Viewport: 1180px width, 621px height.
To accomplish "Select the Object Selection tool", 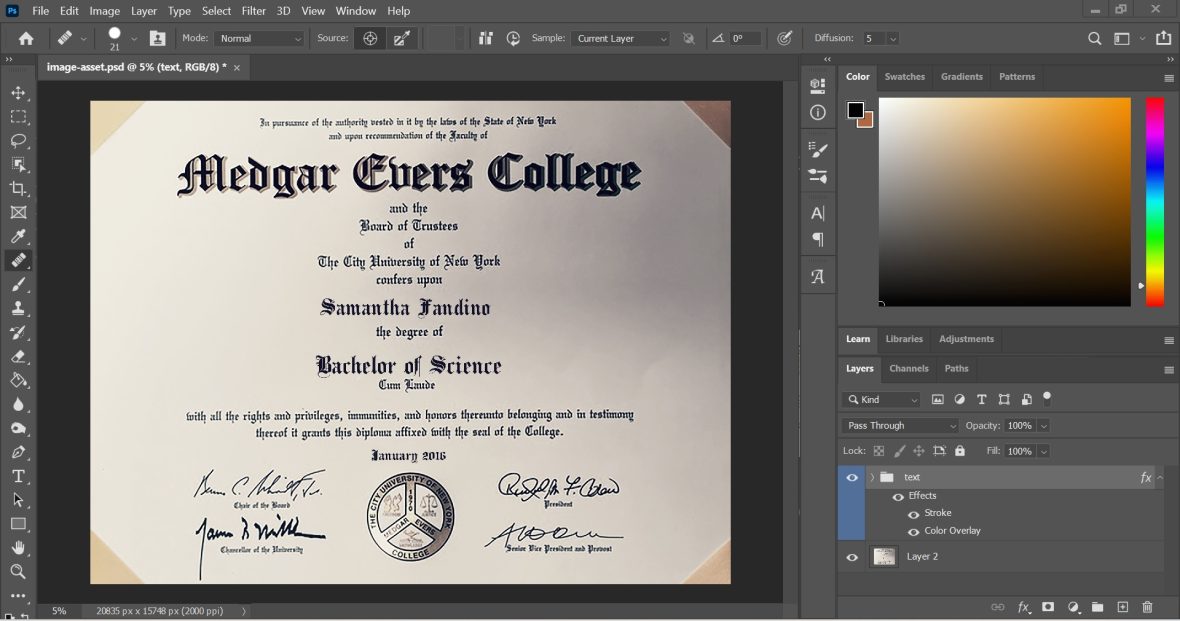I will 18,164.
